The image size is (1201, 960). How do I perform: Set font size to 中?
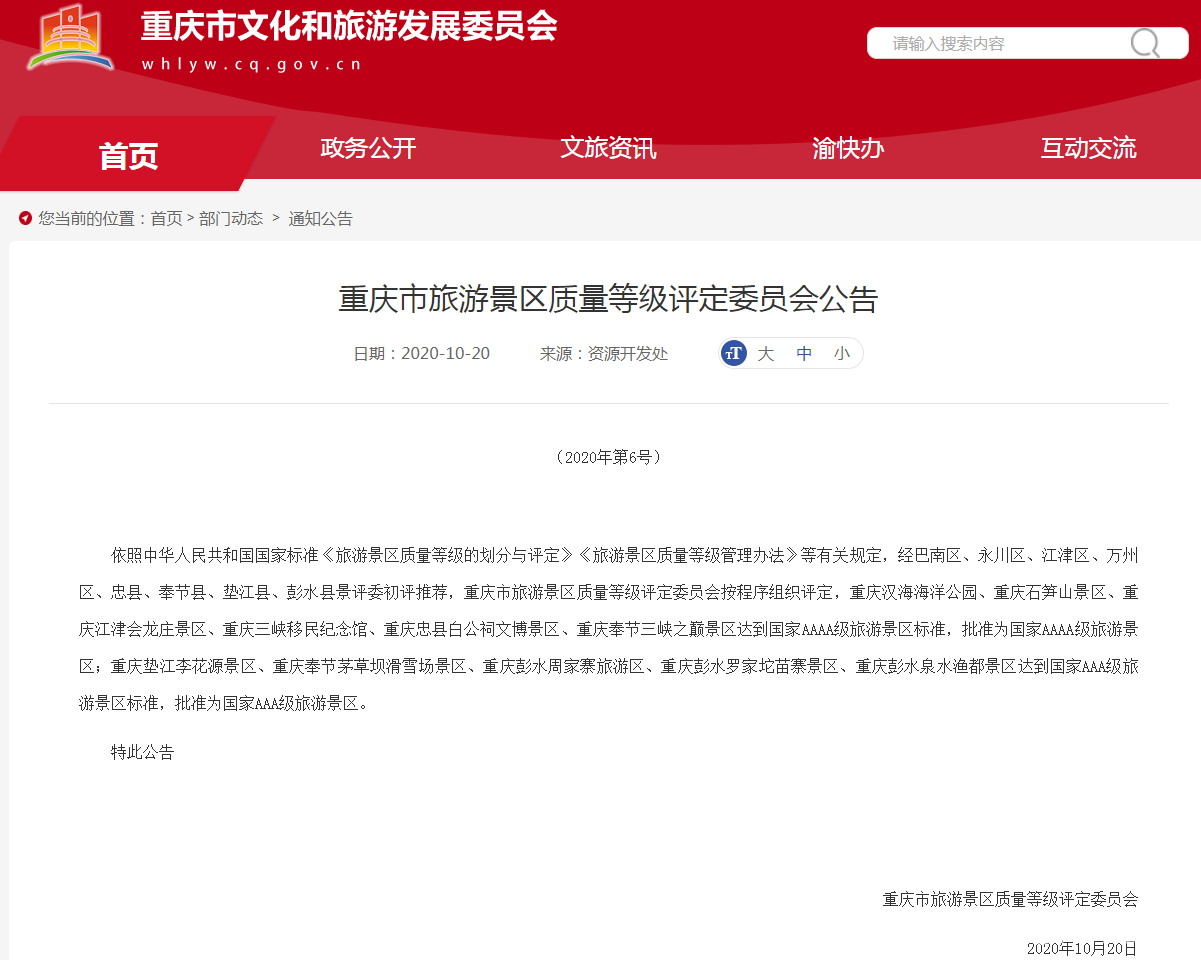(x=804, y=353)
